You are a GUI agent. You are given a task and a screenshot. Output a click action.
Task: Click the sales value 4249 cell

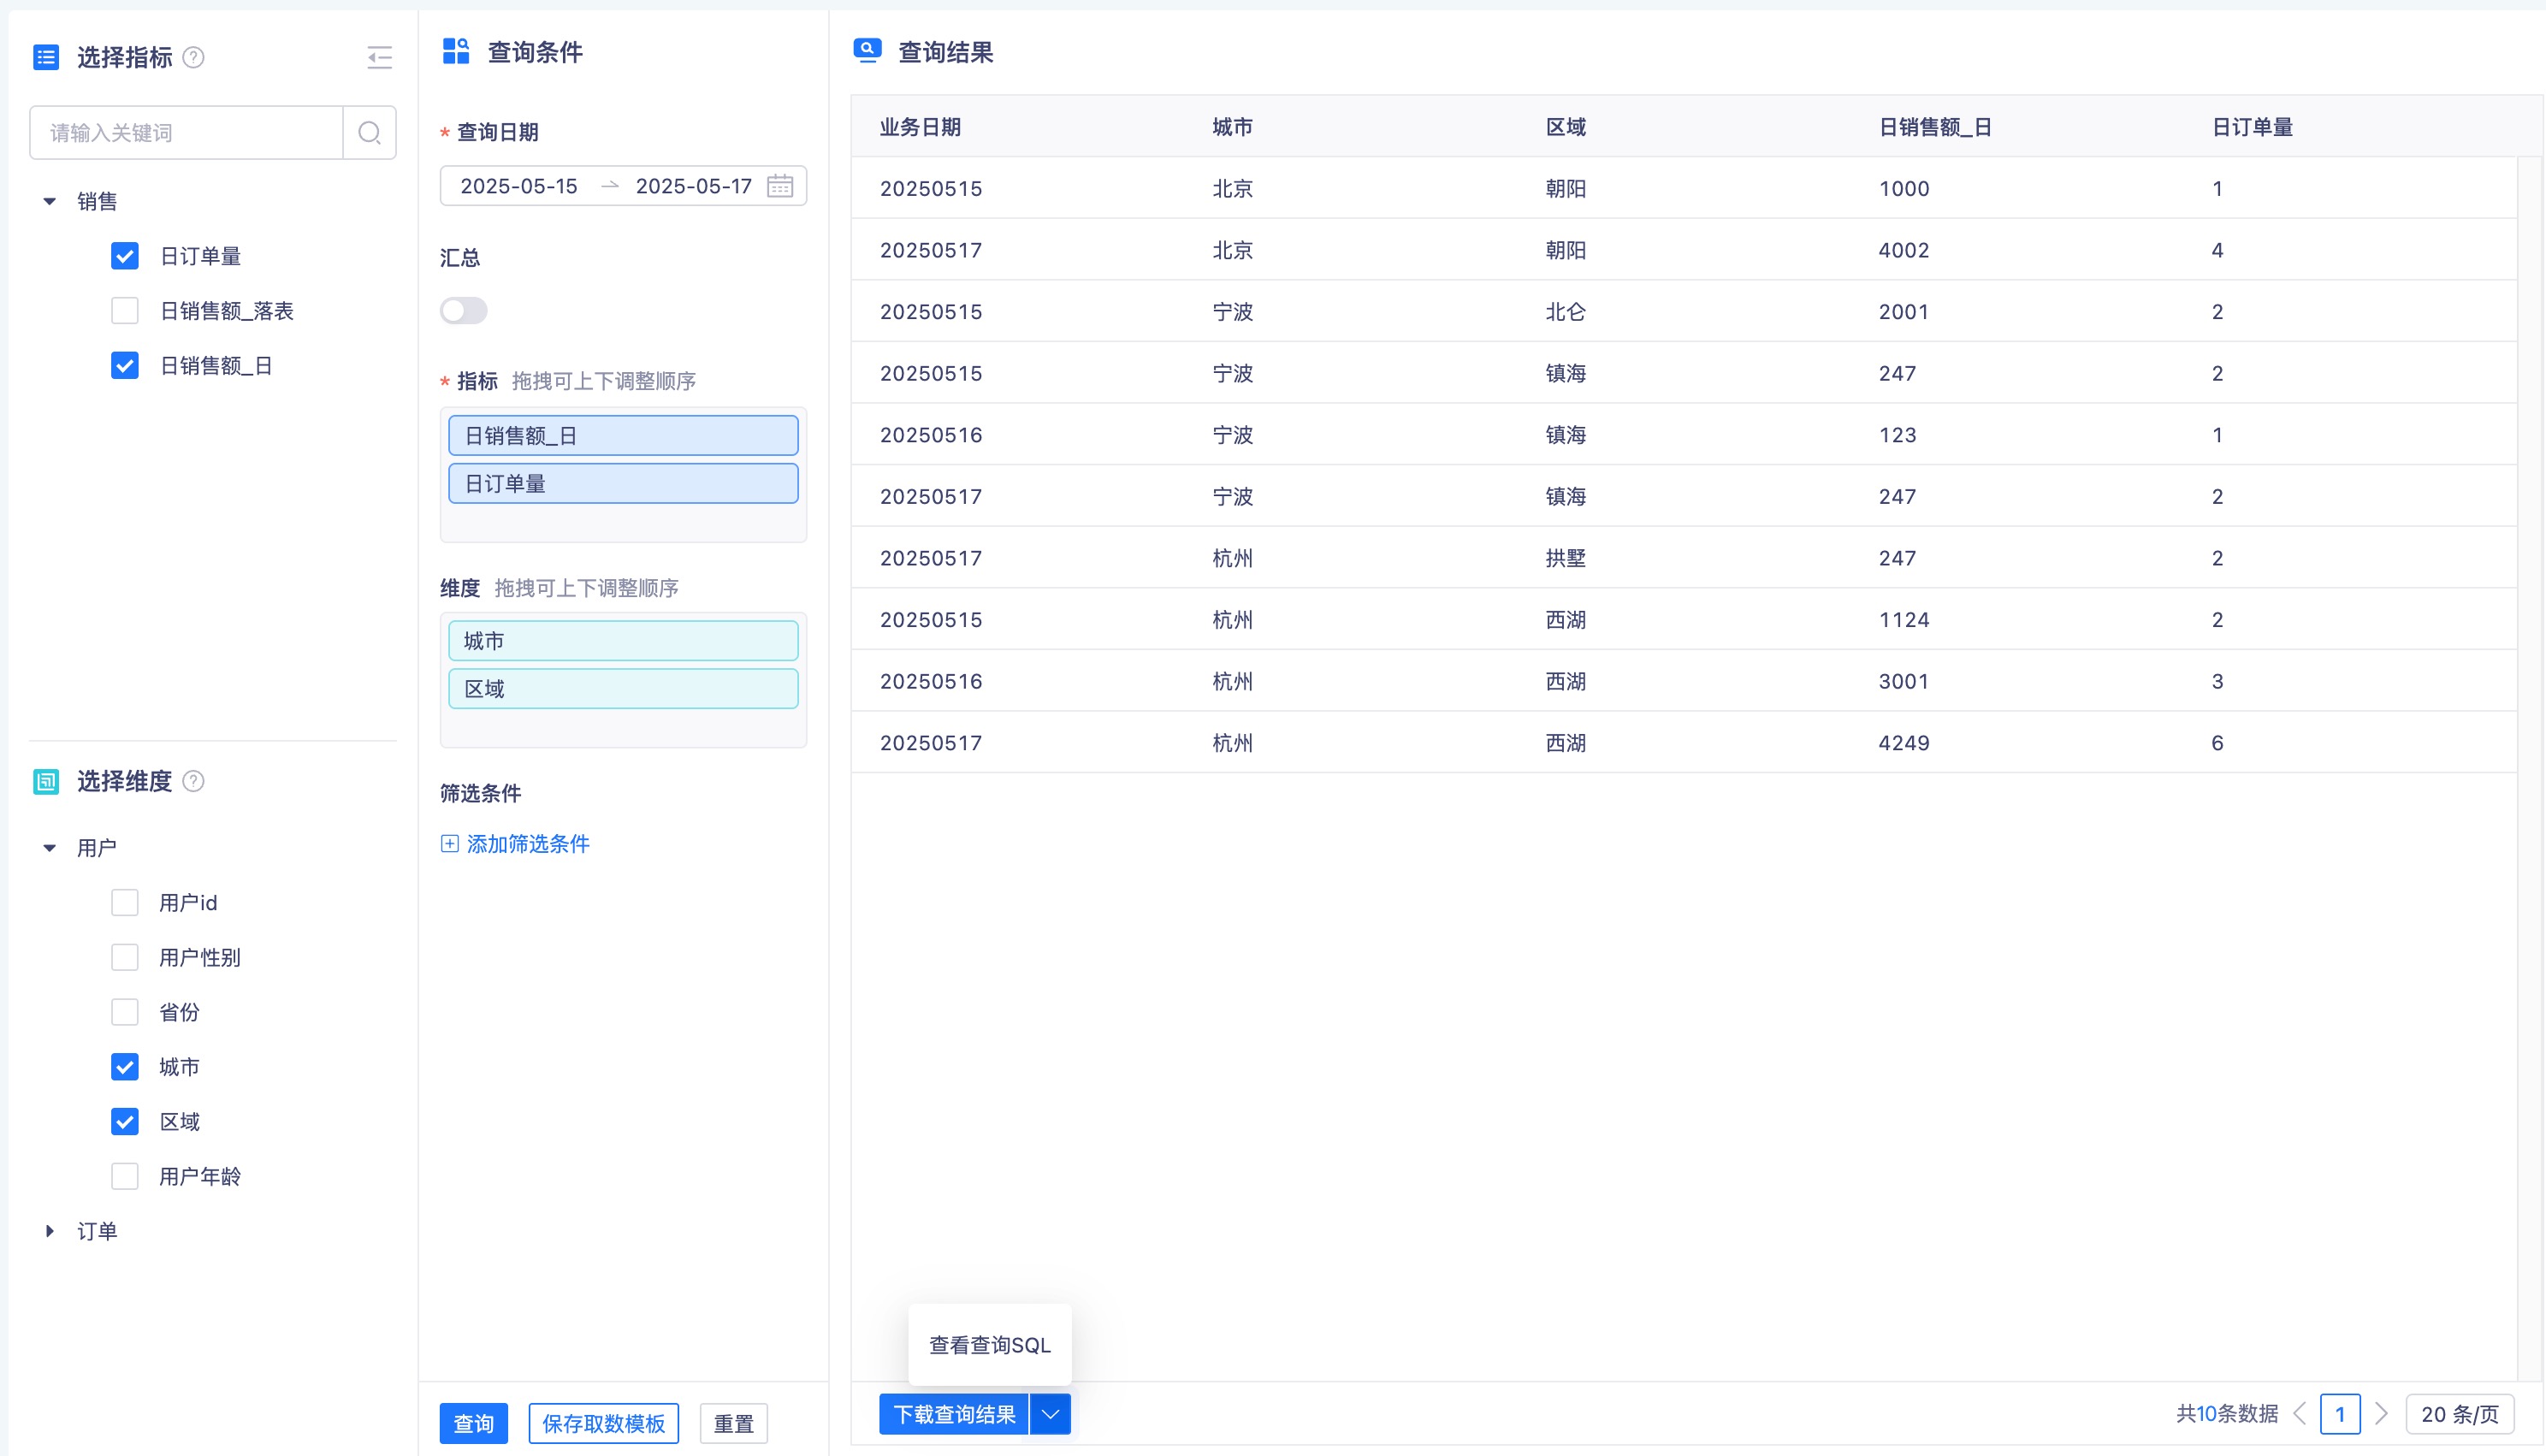1904,743
